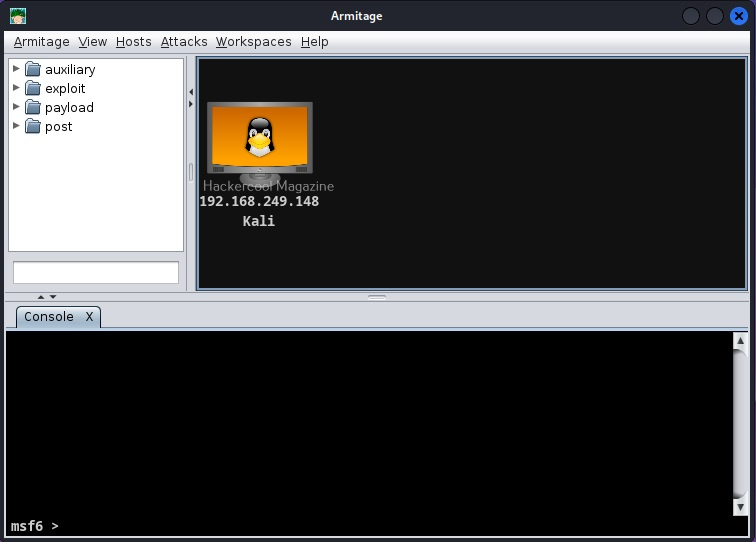Select the payload tree label
756x542 pixels.
click(x=69, y=108)
